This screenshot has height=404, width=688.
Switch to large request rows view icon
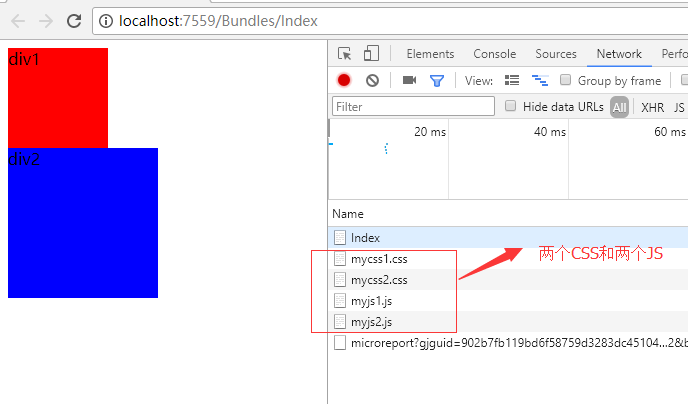tap(512, 80)
